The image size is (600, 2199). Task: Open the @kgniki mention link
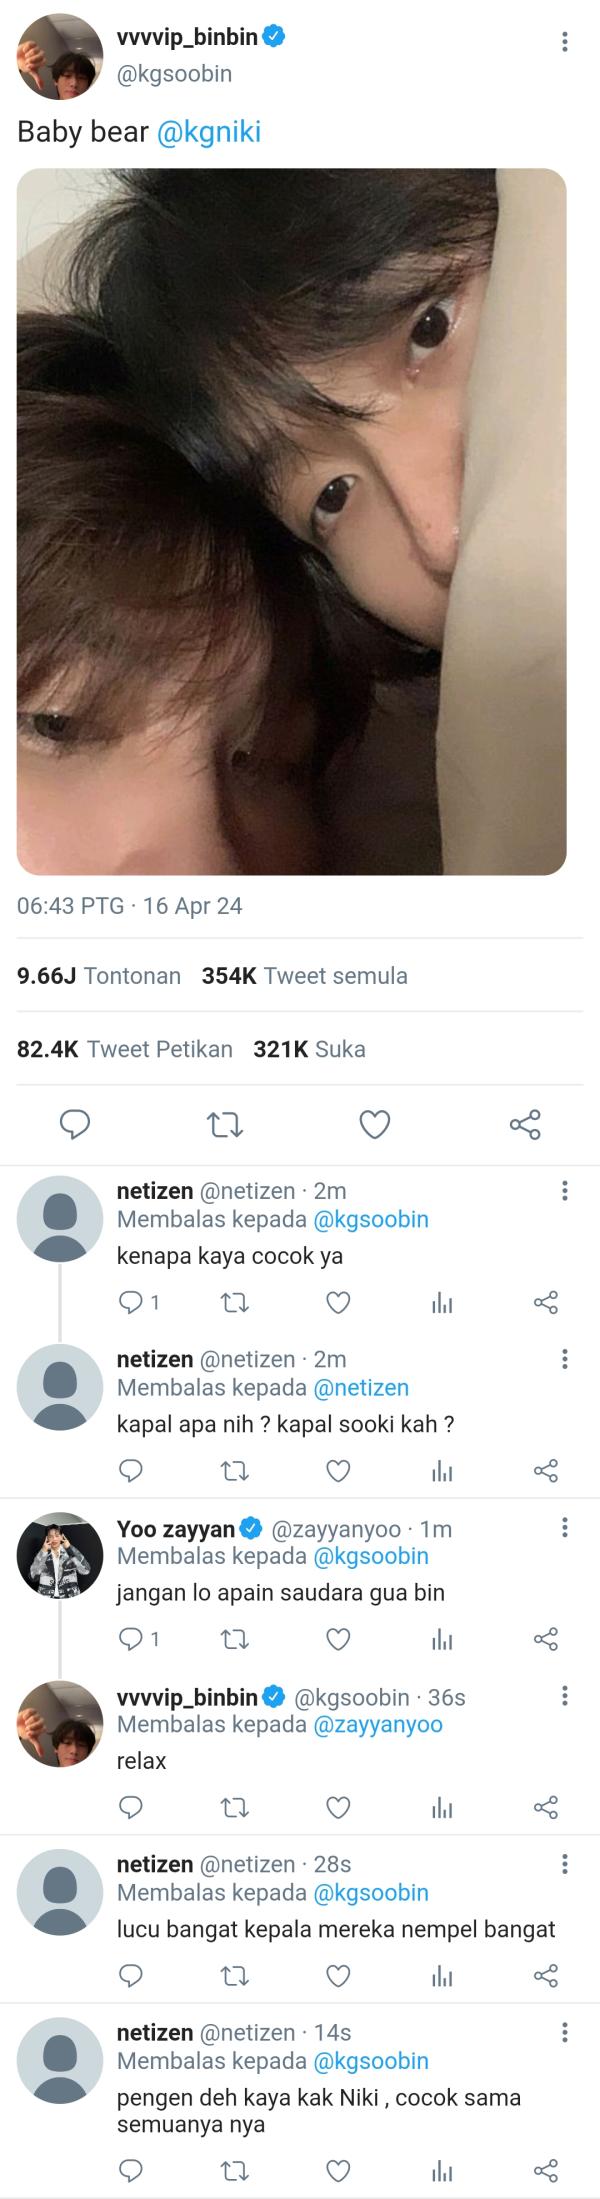click(209, 132)
